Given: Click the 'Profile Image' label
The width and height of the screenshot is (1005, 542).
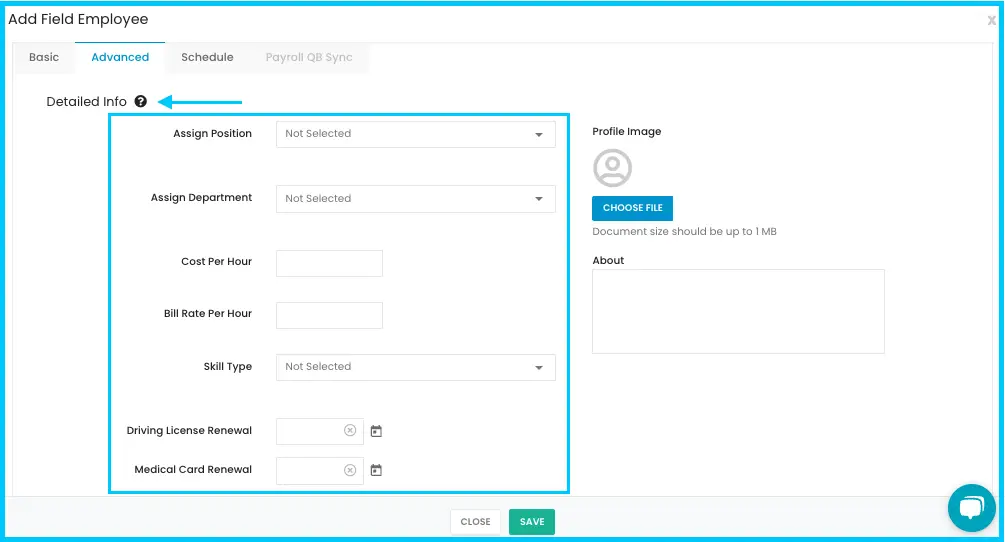Looking at the screenshot, I should pos(627,131).
